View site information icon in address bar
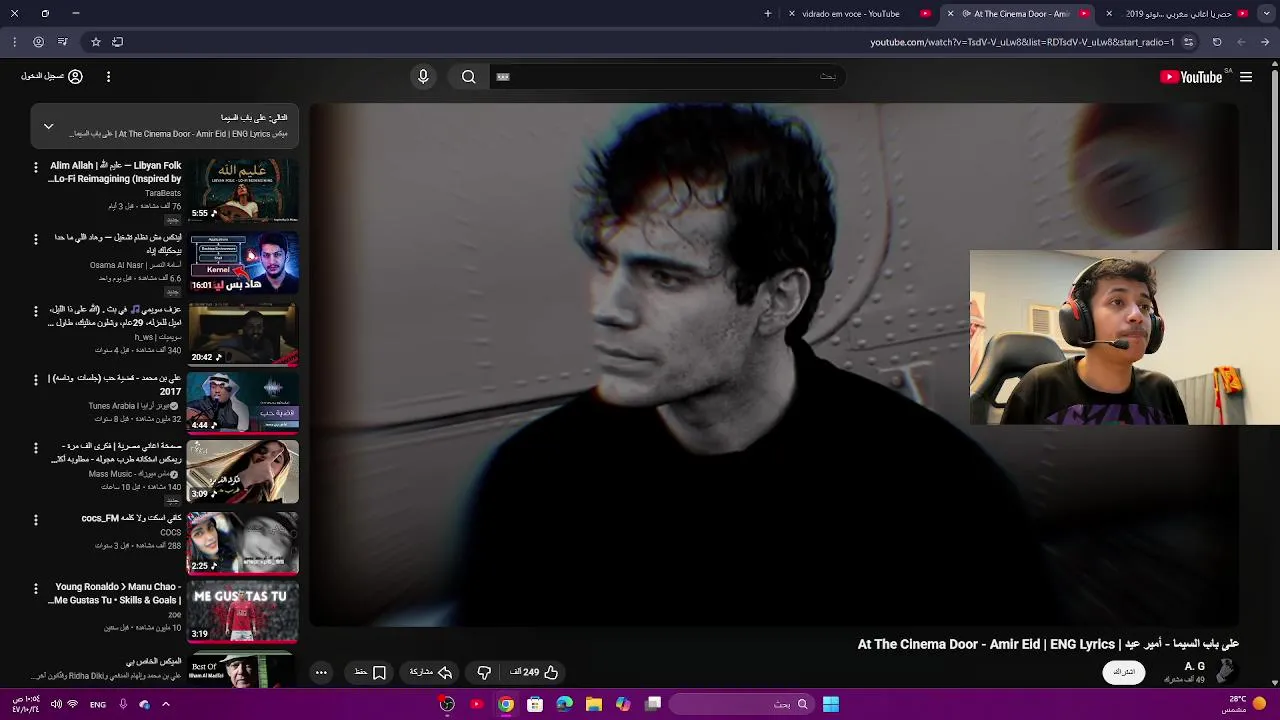This screenshot has height=720, width=1280. pyautogui.click(x=1188, y=42)
